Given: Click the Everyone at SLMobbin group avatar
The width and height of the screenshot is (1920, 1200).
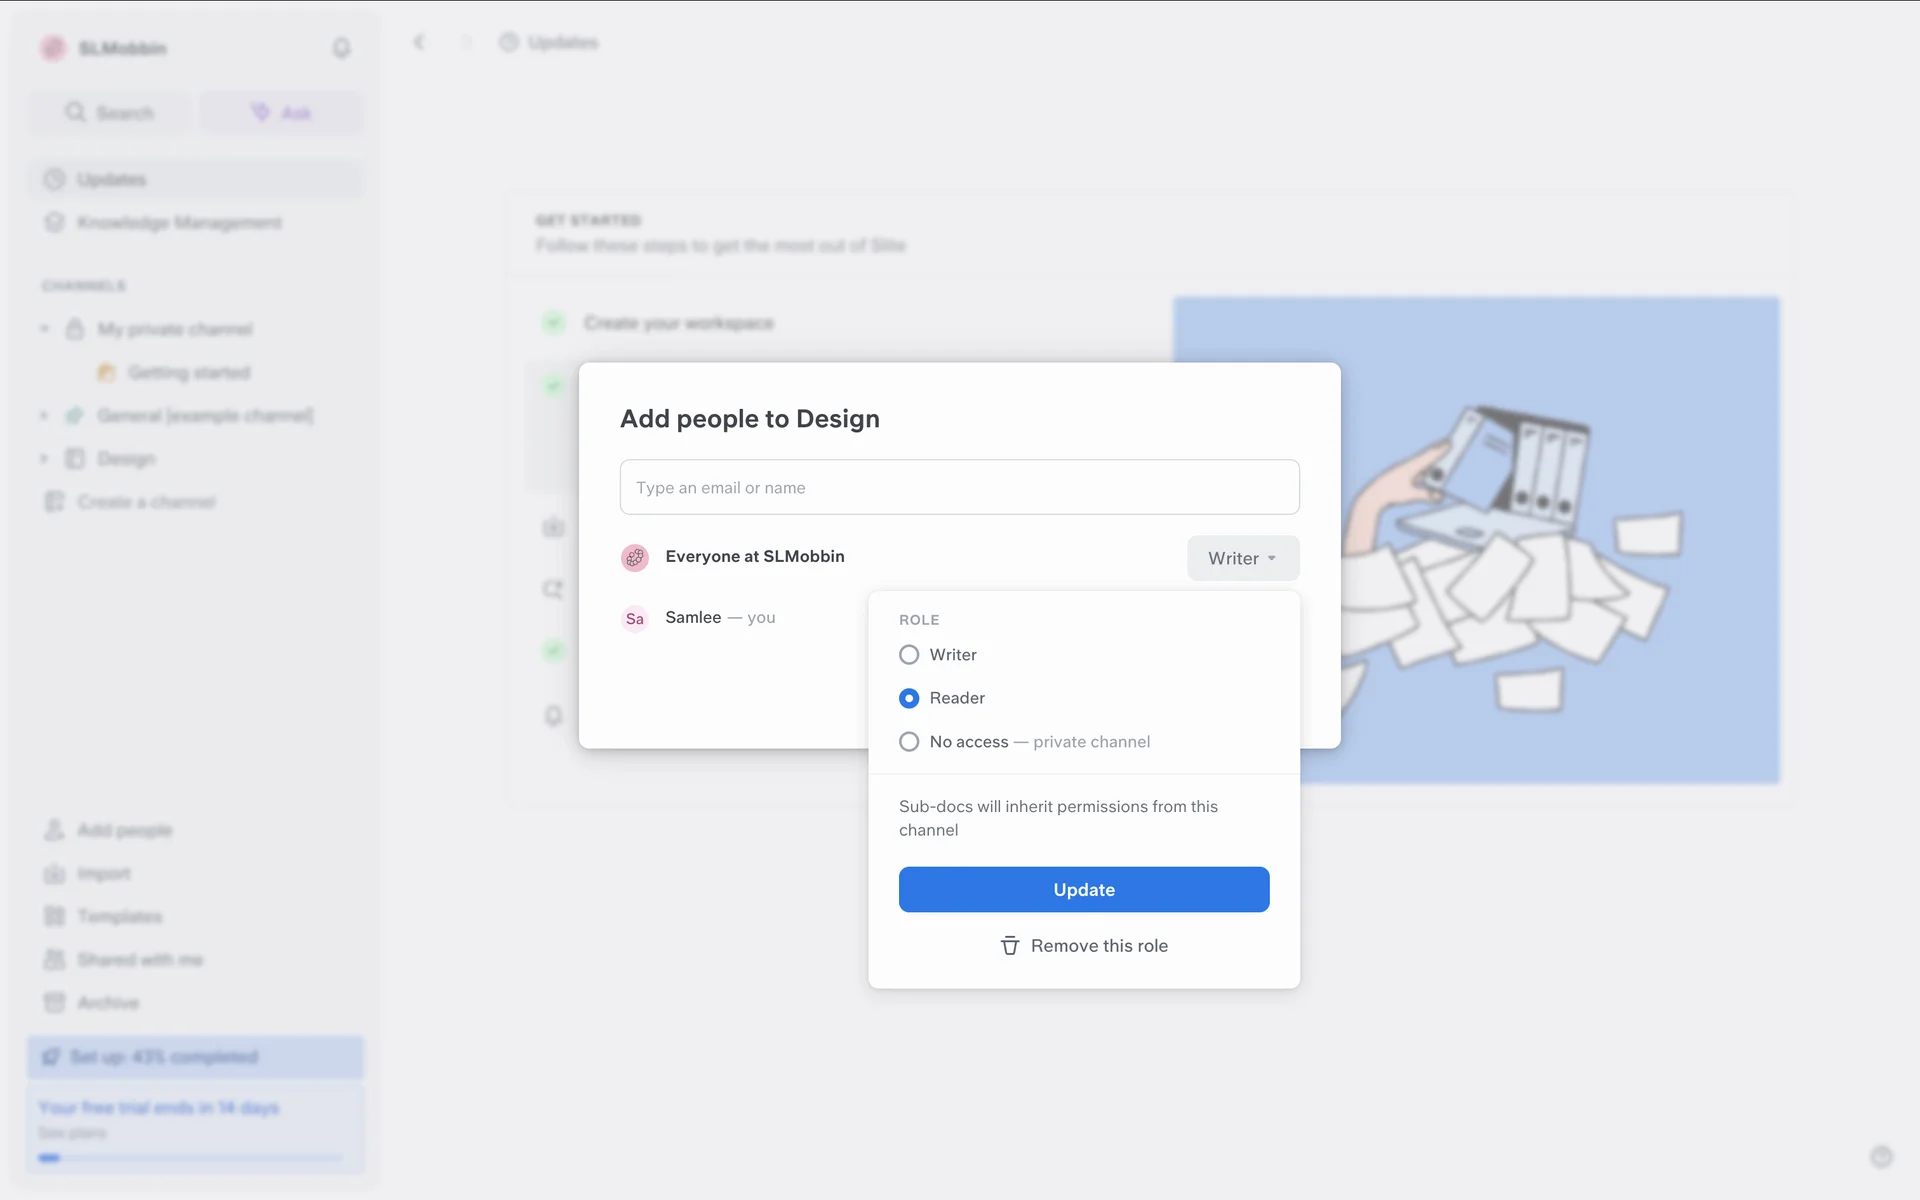Looking at the screenshot, I should [635, 557].
